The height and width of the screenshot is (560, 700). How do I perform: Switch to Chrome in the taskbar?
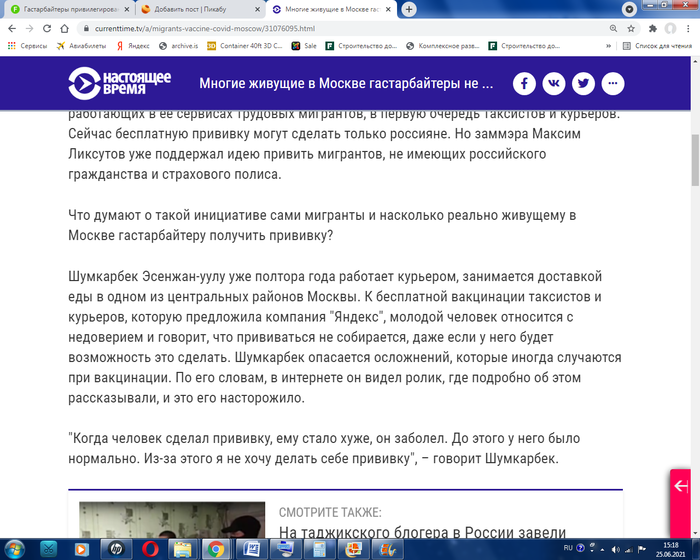216,549
